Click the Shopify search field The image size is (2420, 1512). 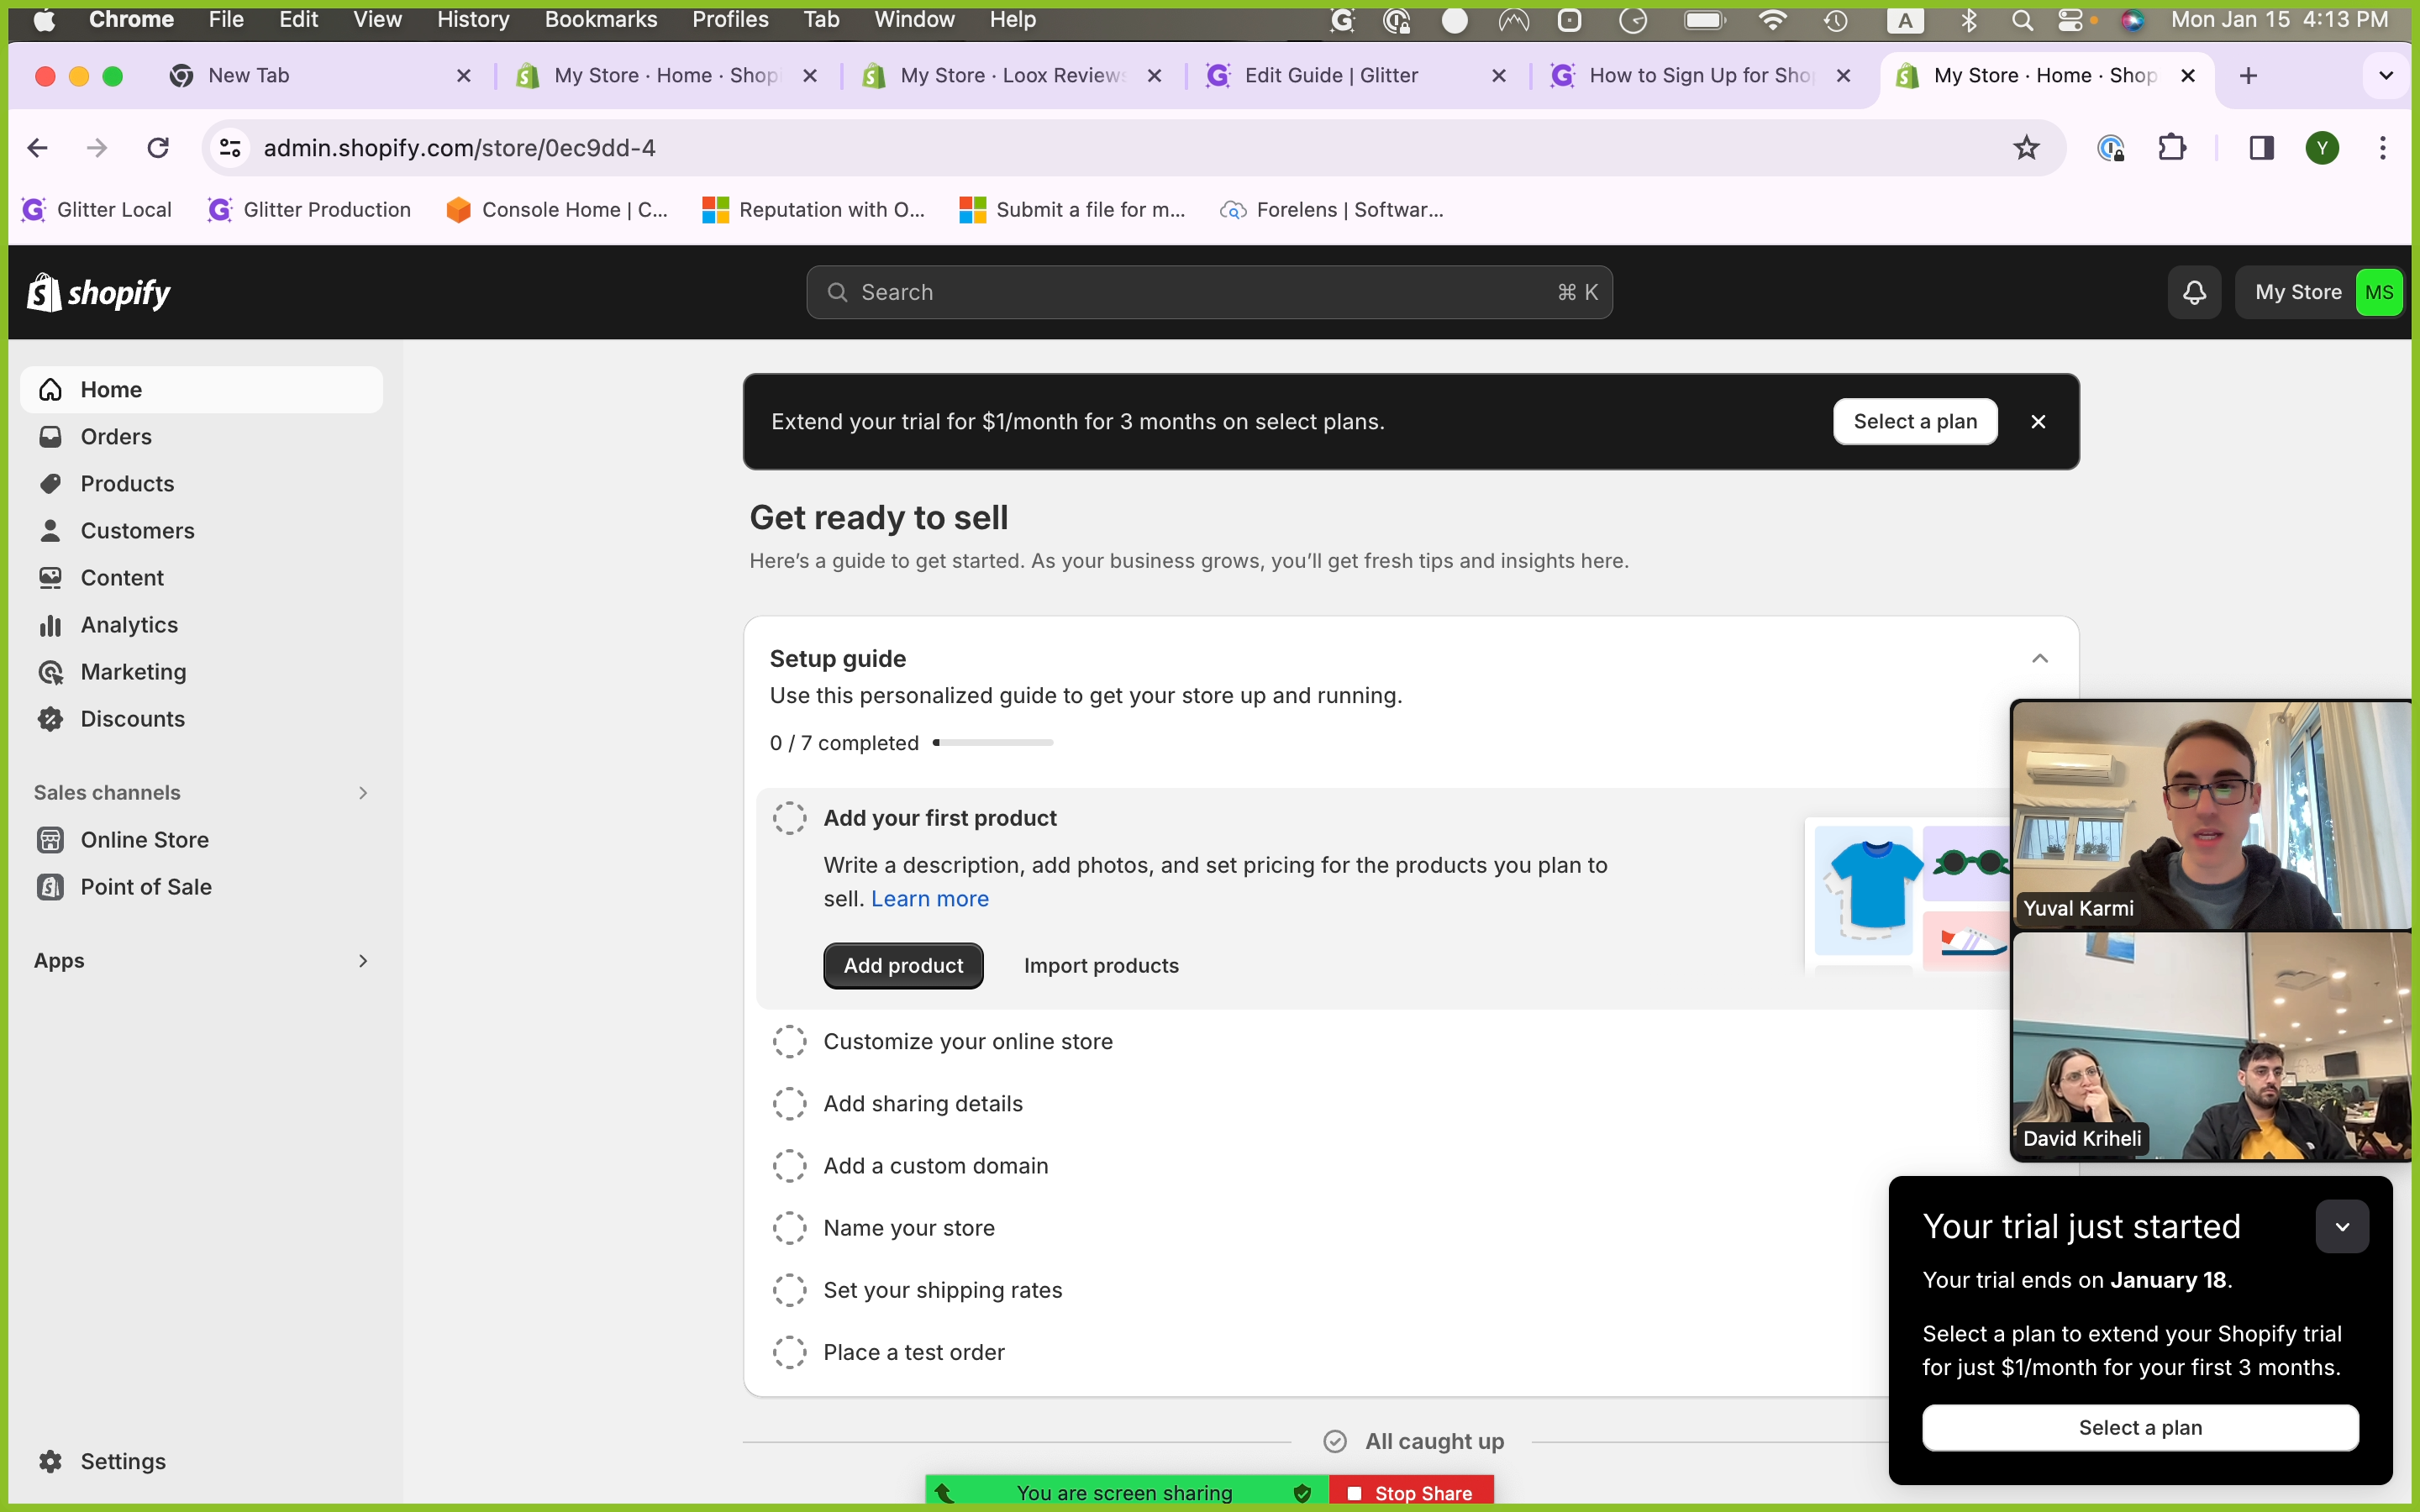pos(1208,292)
